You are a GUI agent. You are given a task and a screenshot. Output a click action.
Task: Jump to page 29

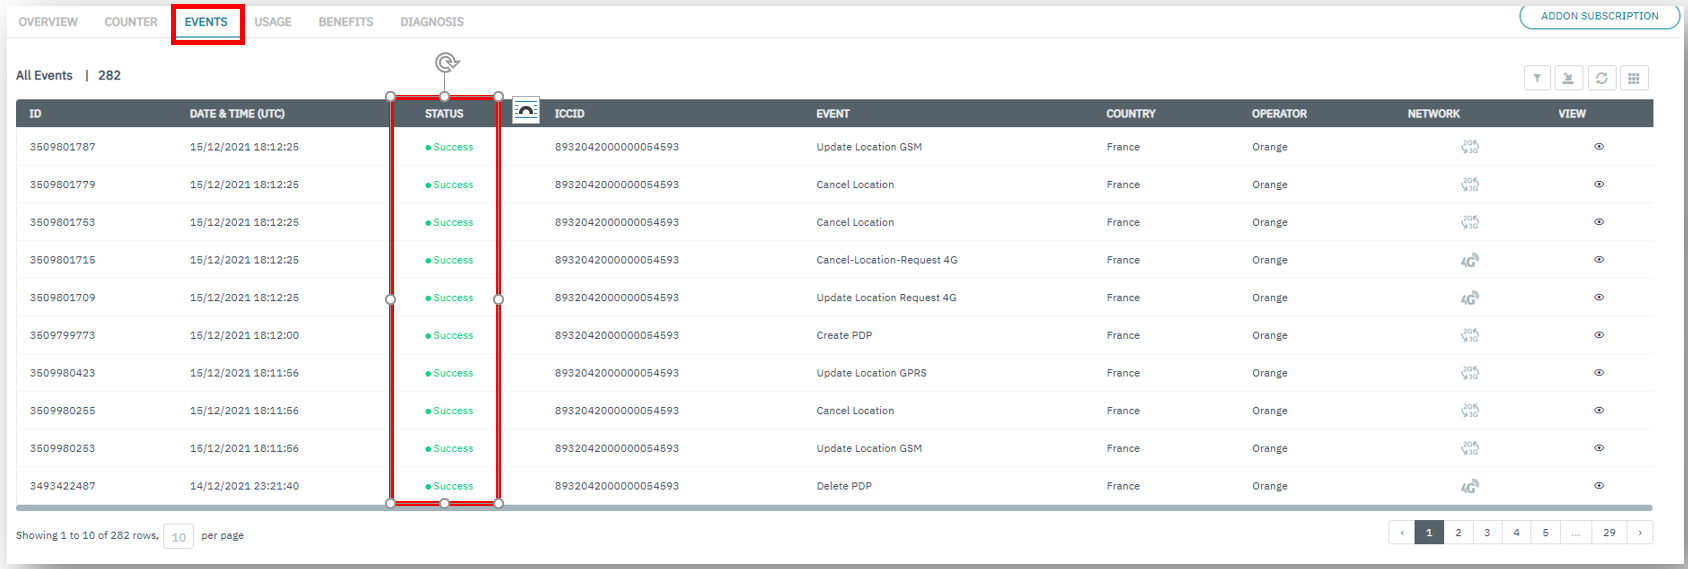1609,533
